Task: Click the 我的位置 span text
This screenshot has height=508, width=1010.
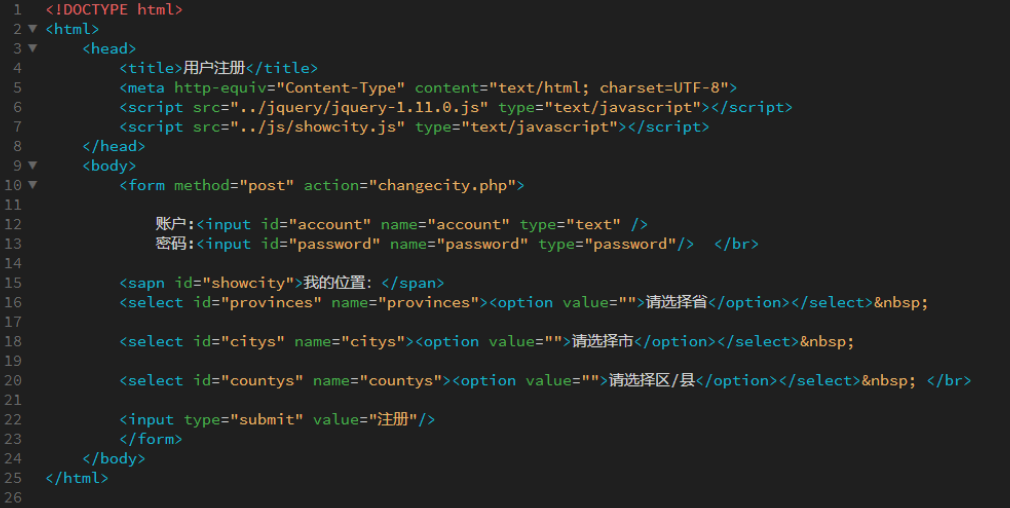Action: [x=334, y=283]
